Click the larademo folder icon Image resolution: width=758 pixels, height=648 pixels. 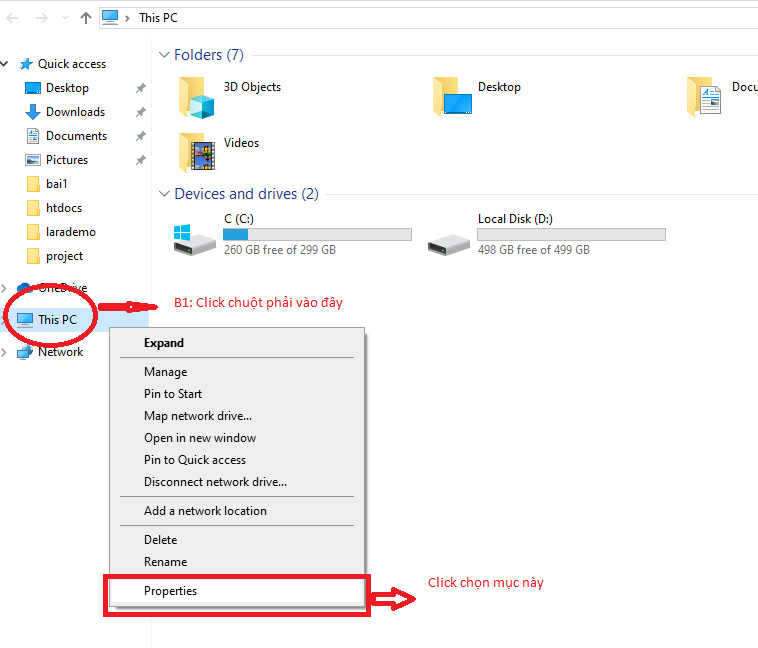[x=33, y=232]
